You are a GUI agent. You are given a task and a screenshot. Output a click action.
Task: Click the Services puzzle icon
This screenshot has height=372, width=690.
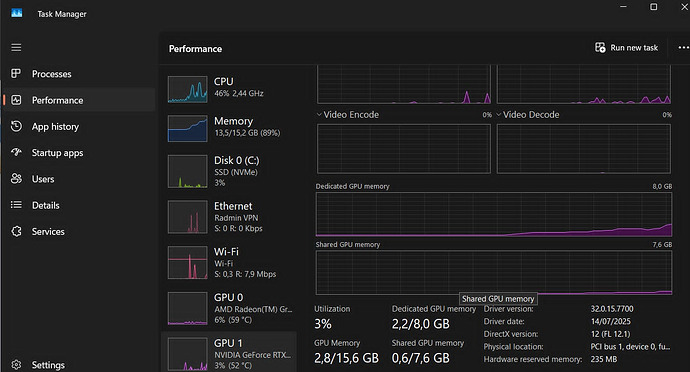(x=16, y=231)
